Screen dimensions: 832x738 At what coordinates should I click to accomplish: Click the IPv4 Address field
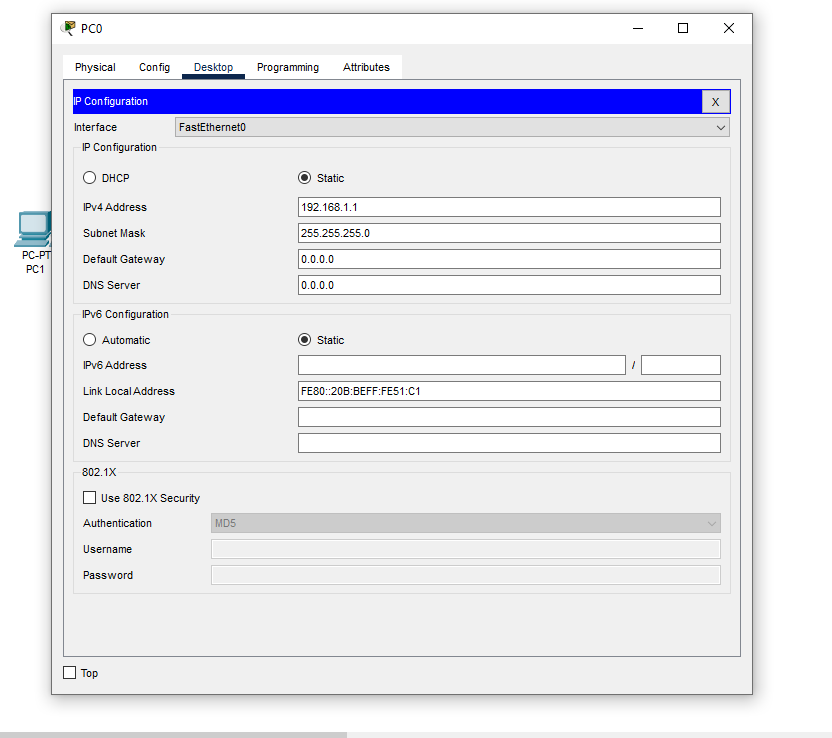pos(509,207)
